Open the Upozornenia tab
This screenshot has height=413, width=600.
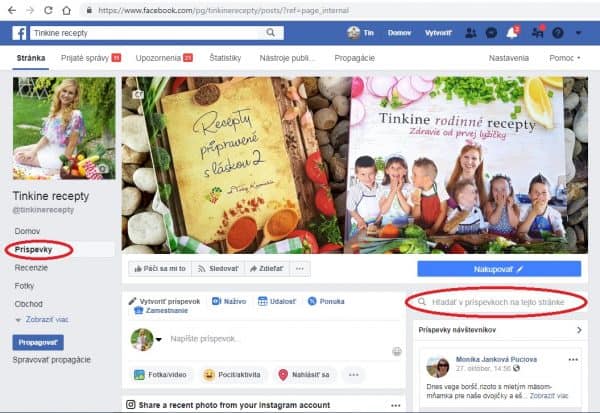(164, 58)
